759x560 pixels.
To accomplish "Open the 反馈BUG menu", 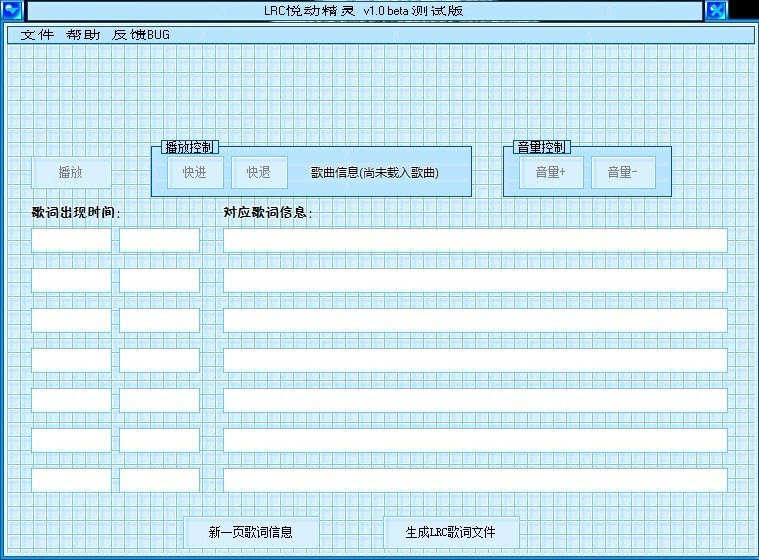I will click(141, 35).
